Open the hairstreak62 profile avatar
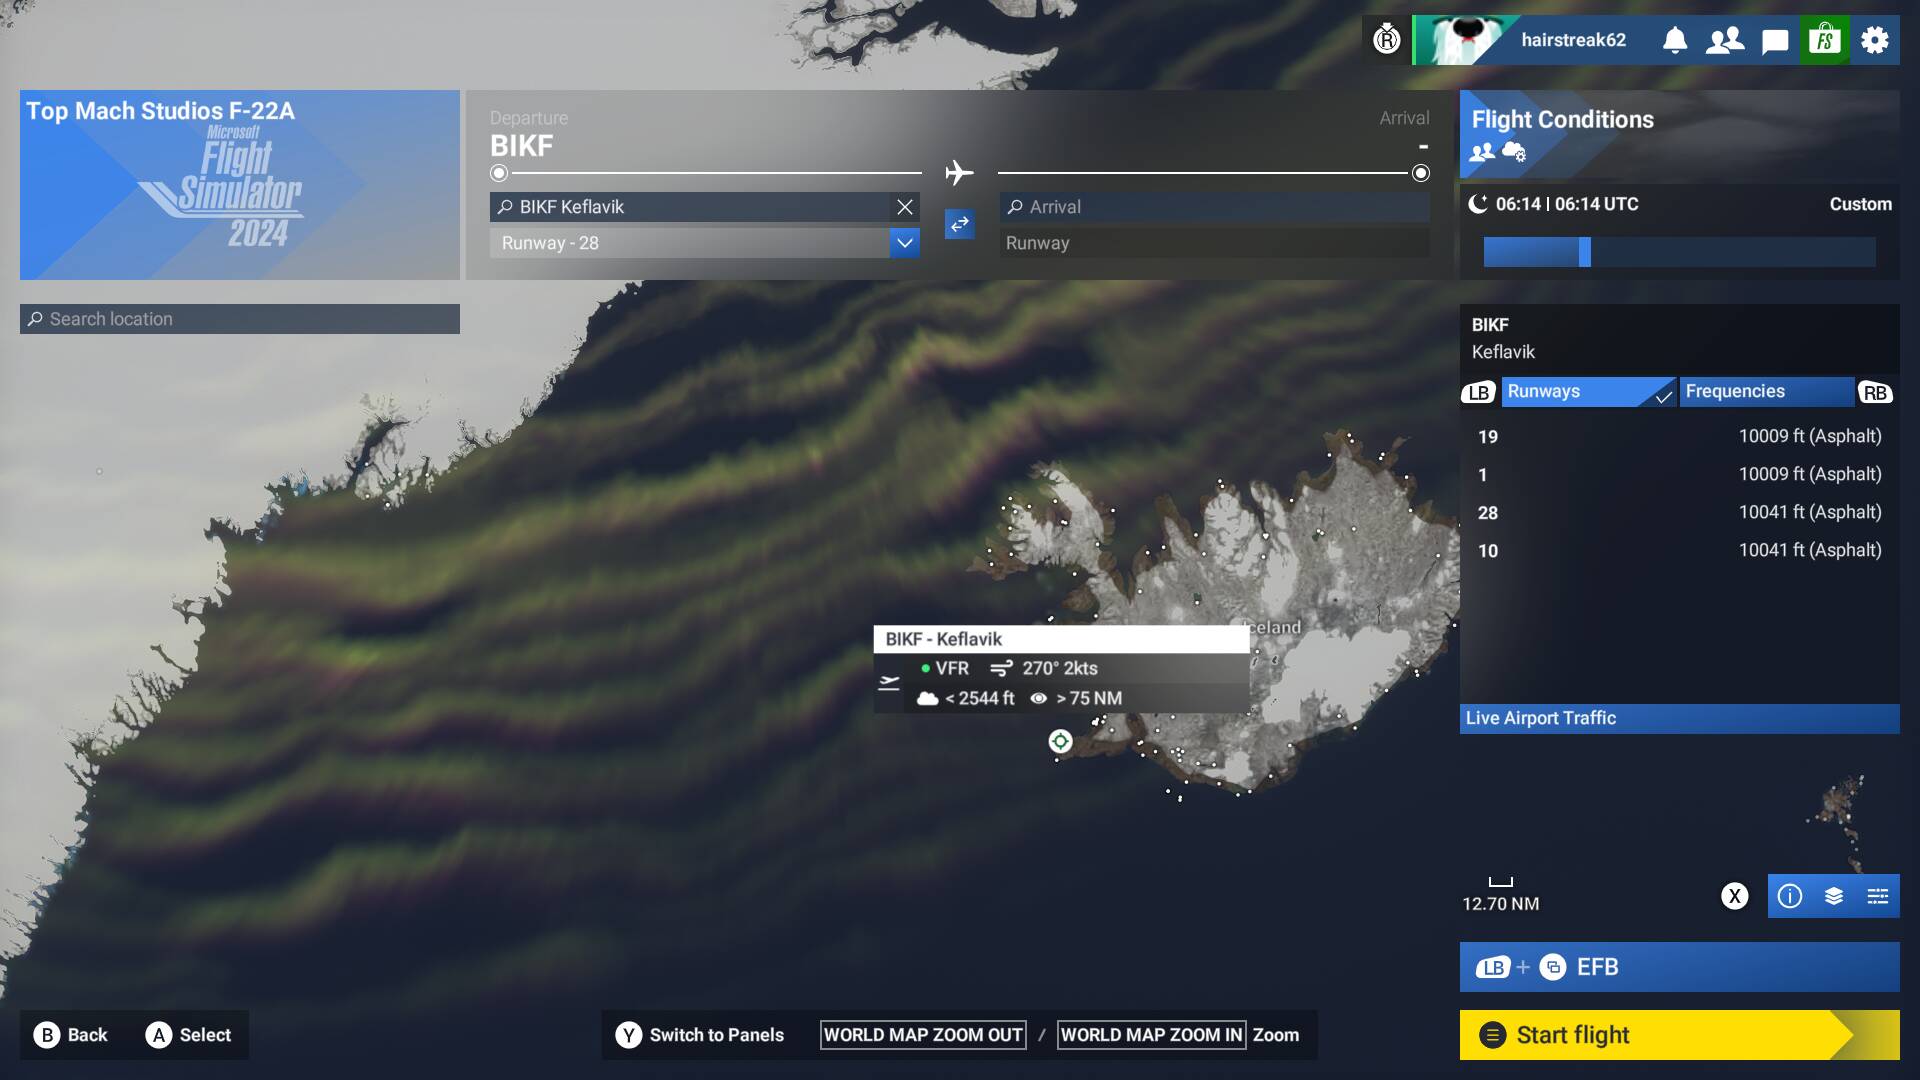 [1465, 40]
